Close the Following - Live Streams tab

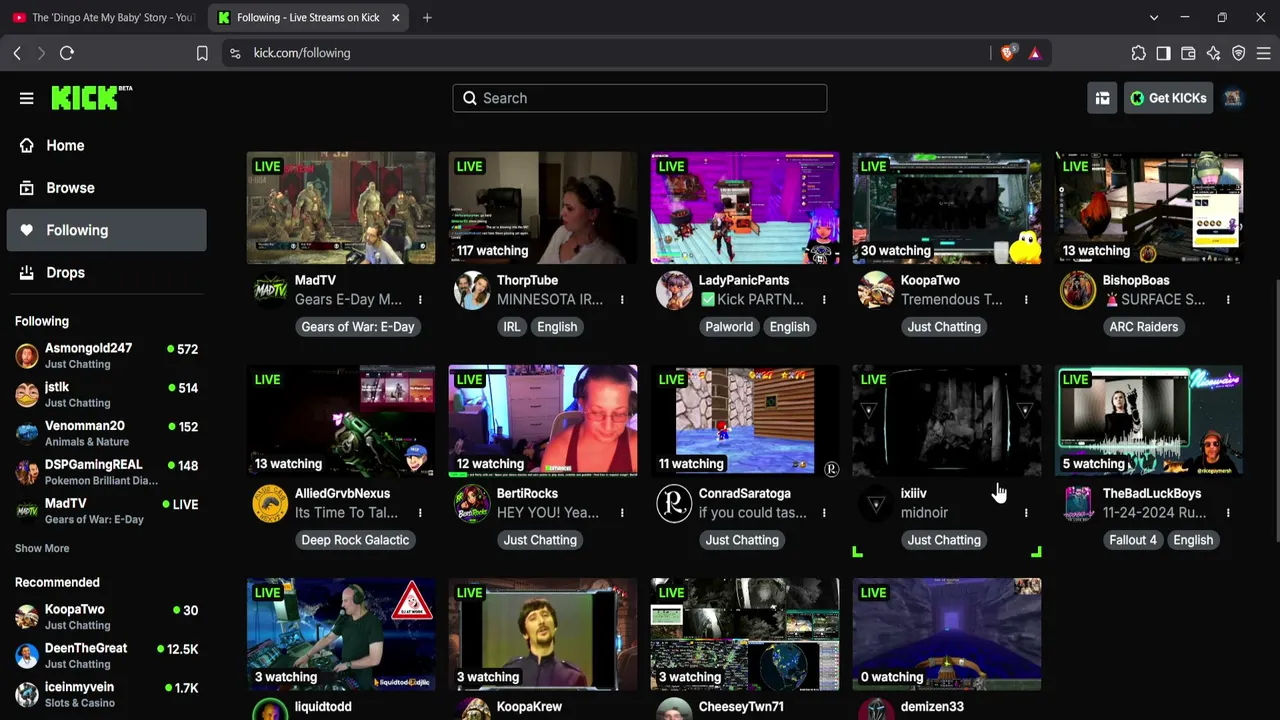click(x=396, y=17)
